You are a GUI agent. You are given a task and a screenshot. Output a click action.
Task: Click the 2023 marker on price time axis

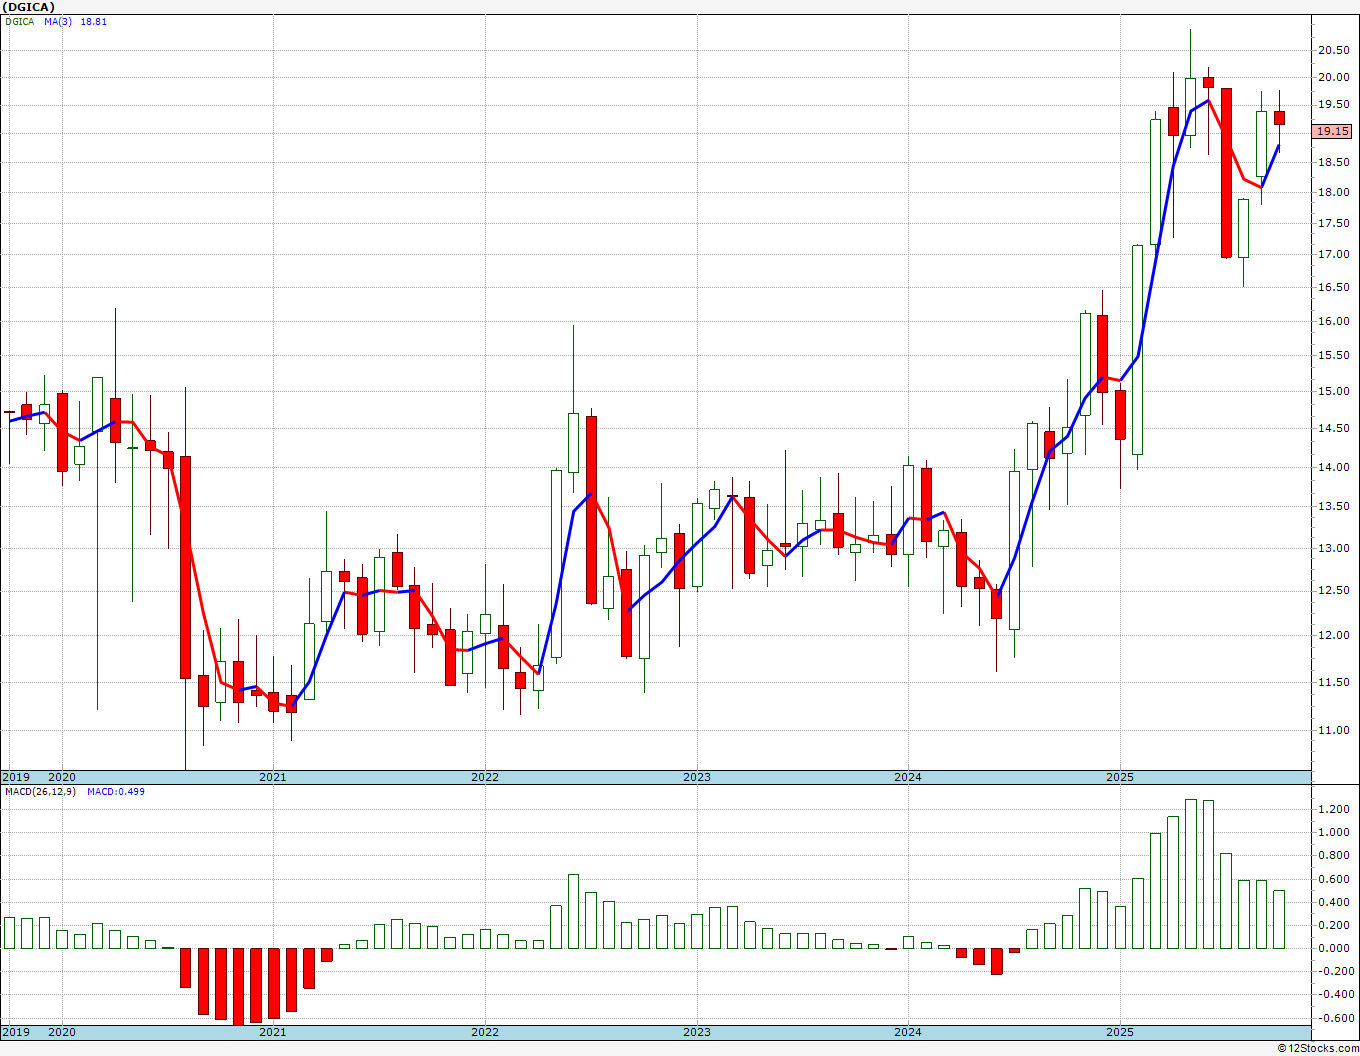[697, 777]
